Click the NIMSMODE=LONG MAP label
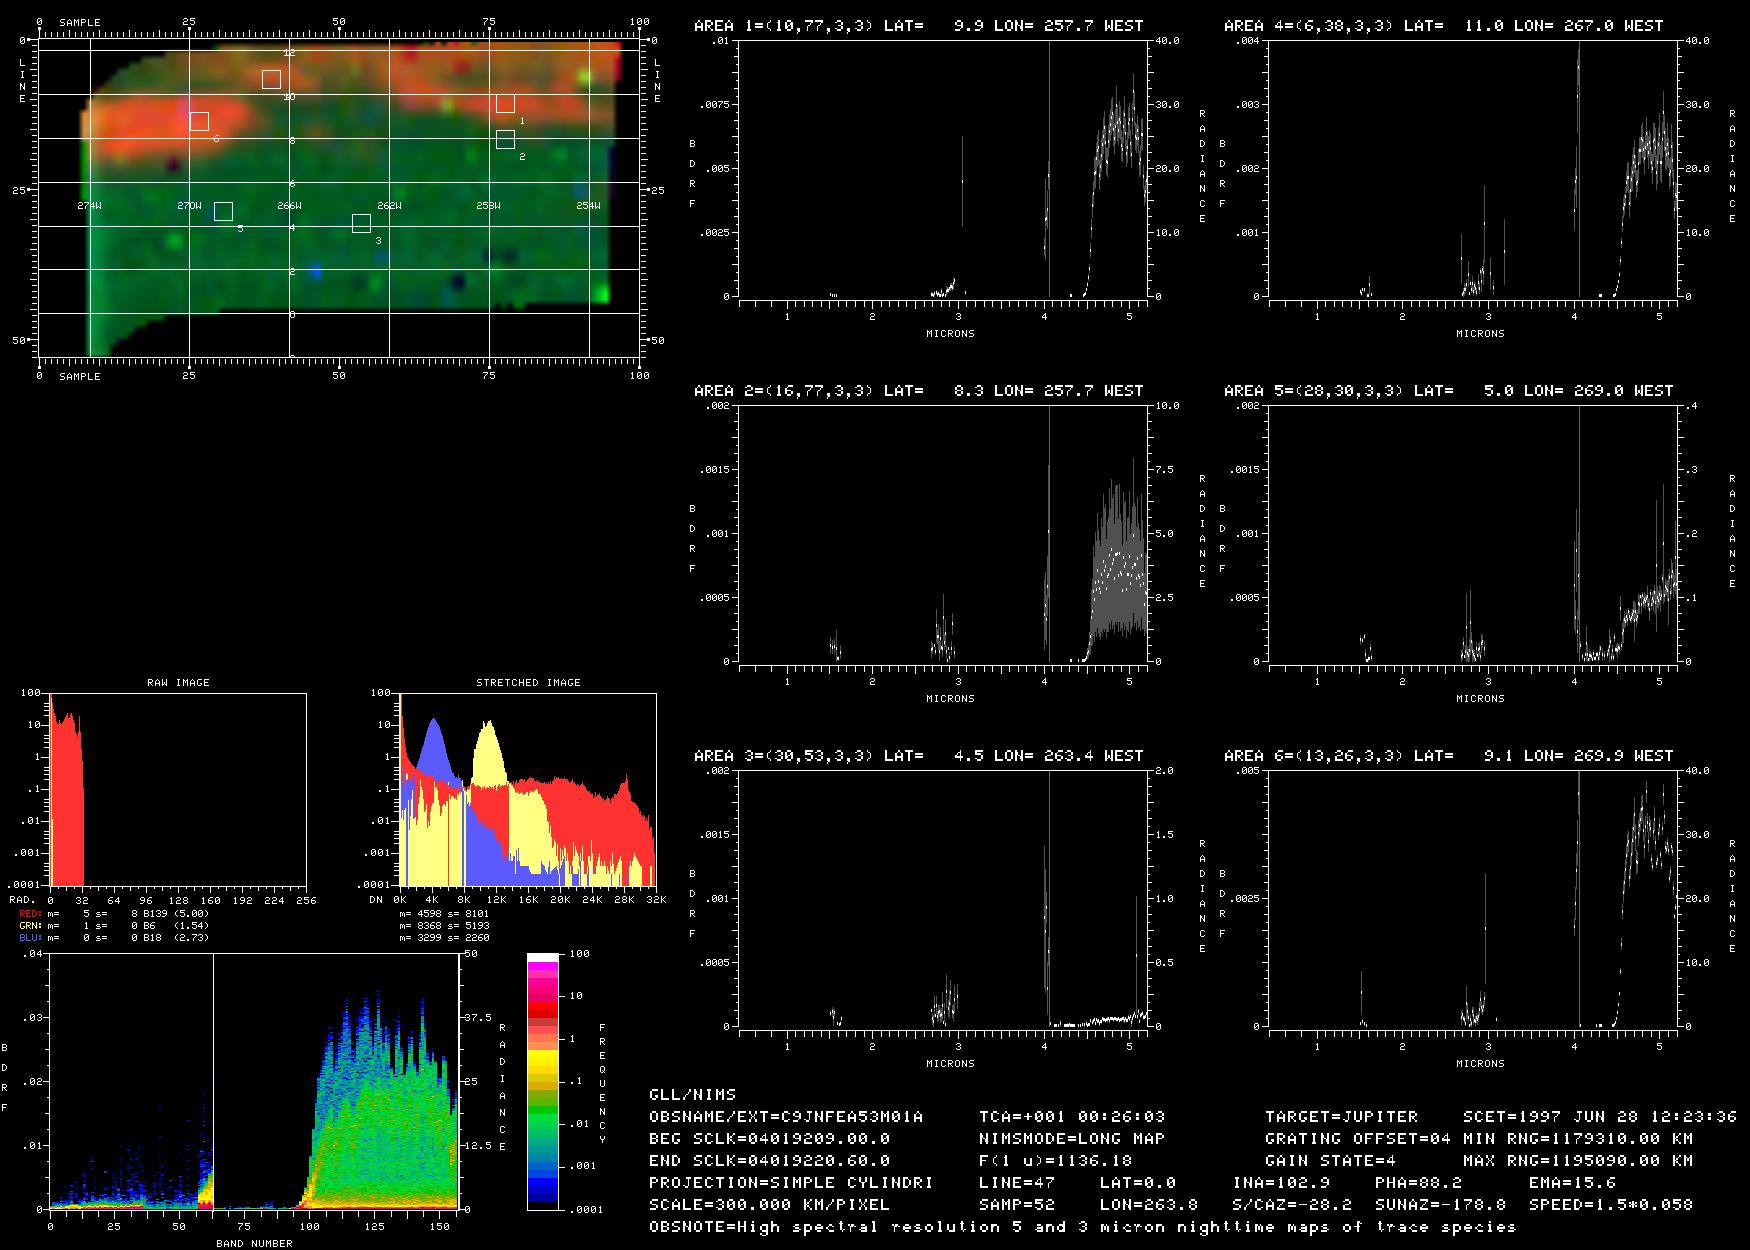Viewport: 1750px width, 1250px height. (1071, 1139)
